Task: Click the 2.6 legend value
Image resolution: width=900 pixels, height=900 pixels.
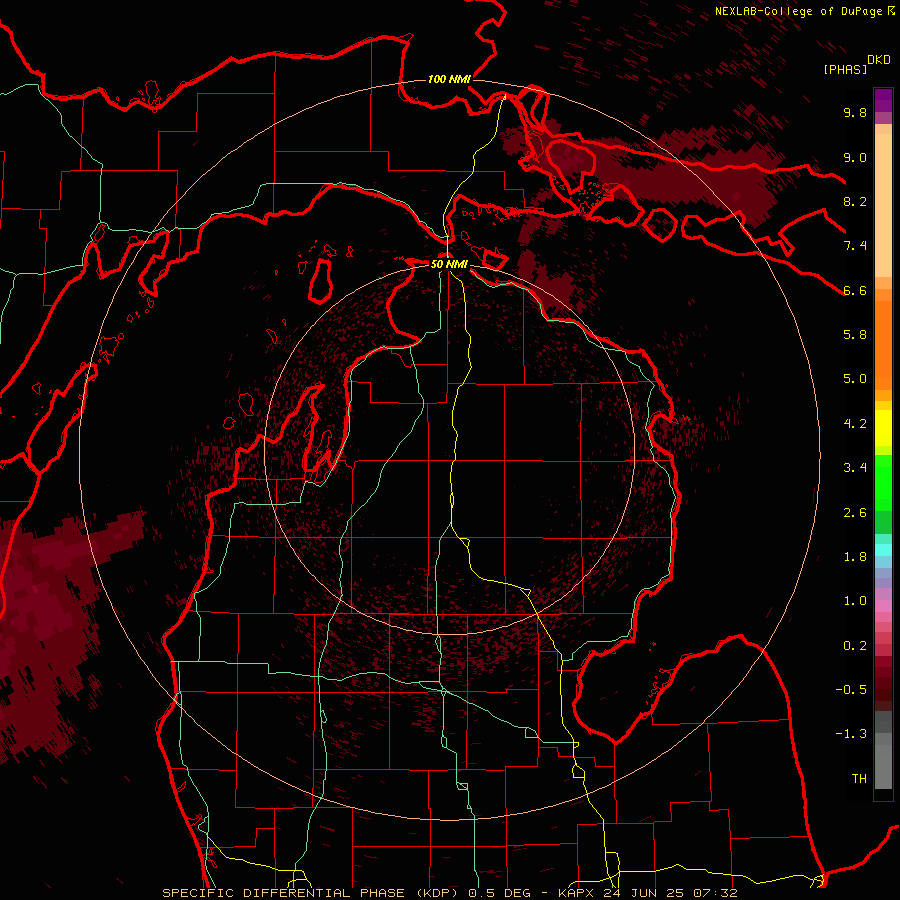Action: coord(855,513)
